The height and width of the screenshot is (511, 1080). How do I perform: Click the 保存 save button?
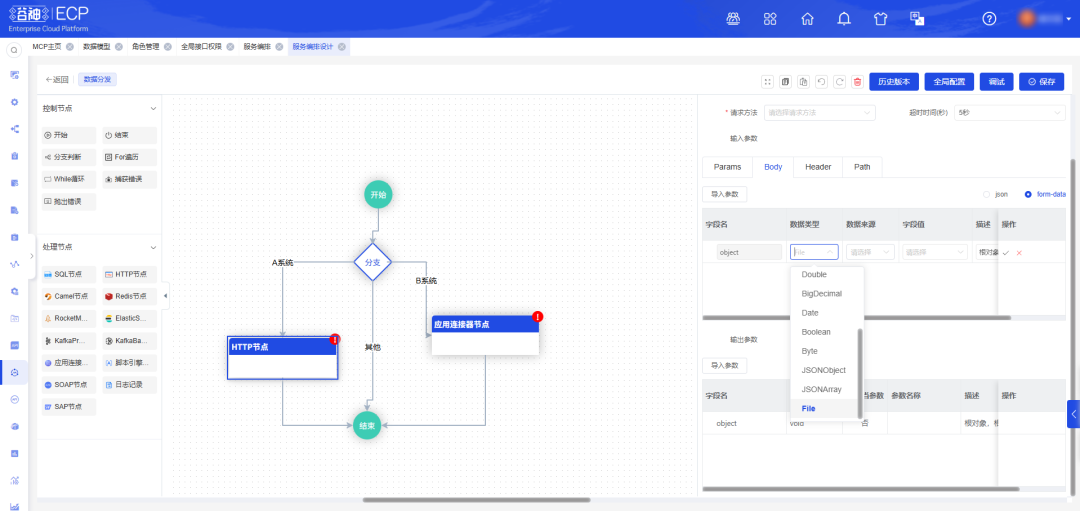tap(1041, 81)
